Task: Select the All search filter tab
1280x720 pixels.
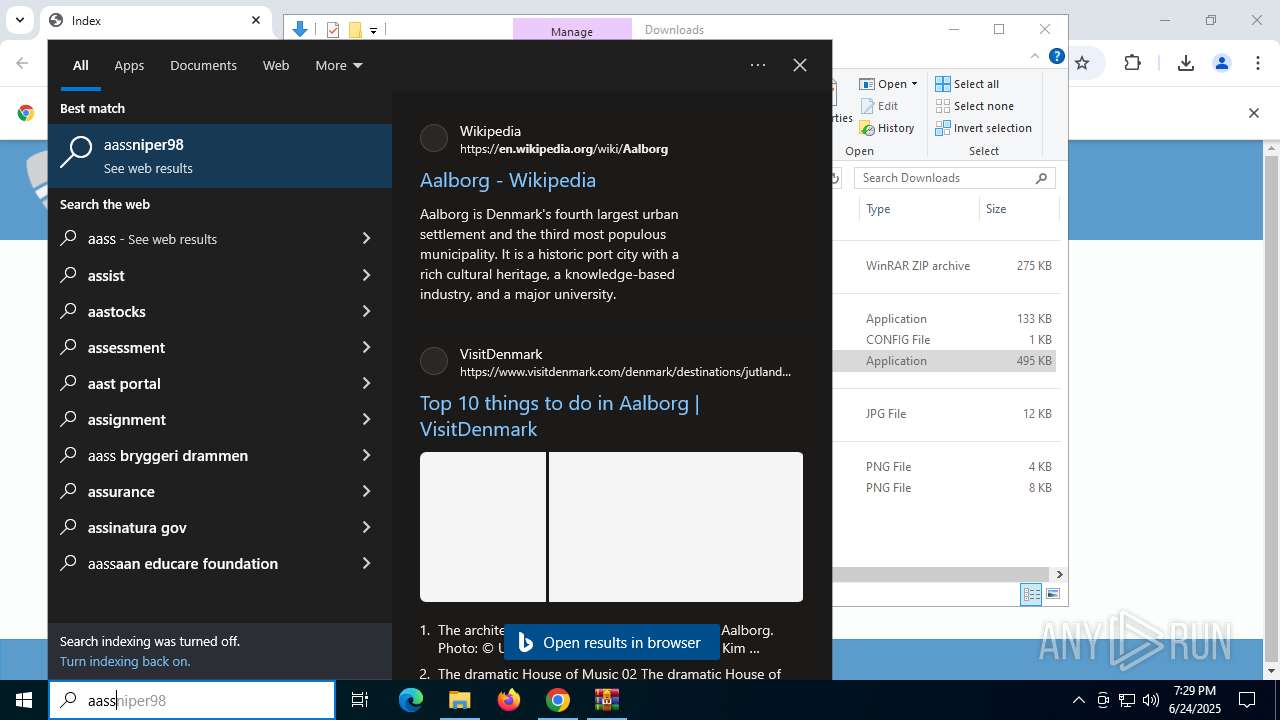Action: [81, 65]
